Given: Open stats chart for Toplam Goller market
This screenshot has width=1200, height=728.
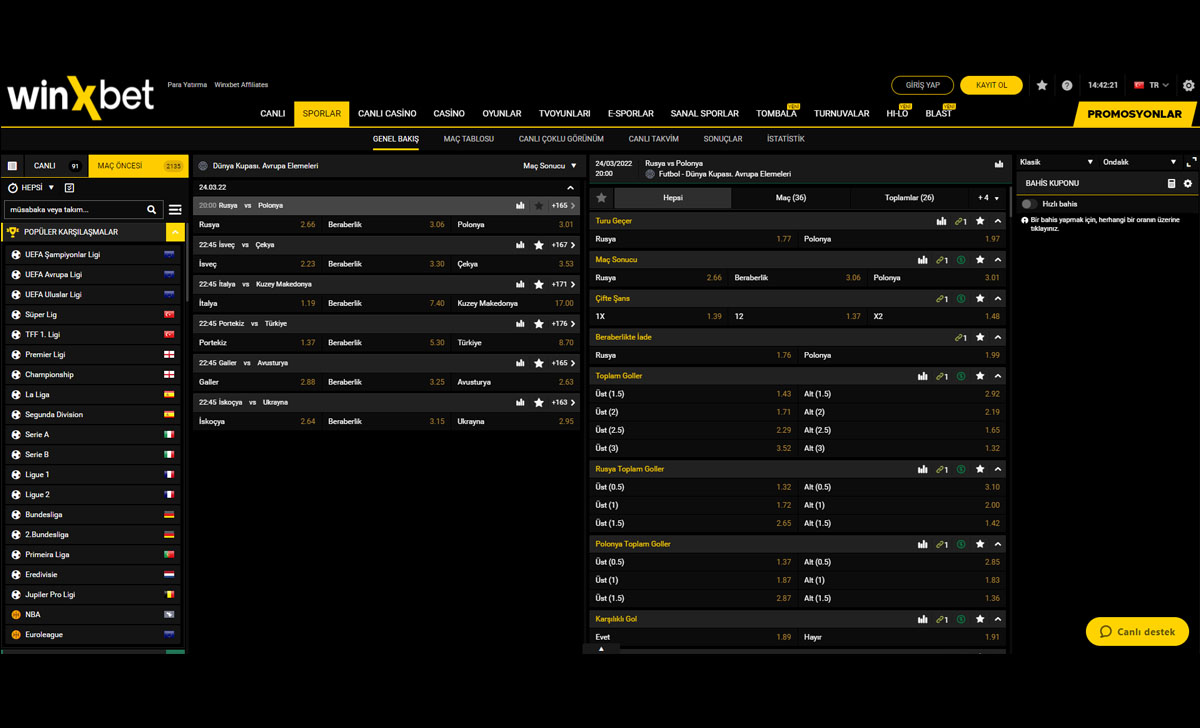Looking at the screenshot, I should [x=922, y=377].
